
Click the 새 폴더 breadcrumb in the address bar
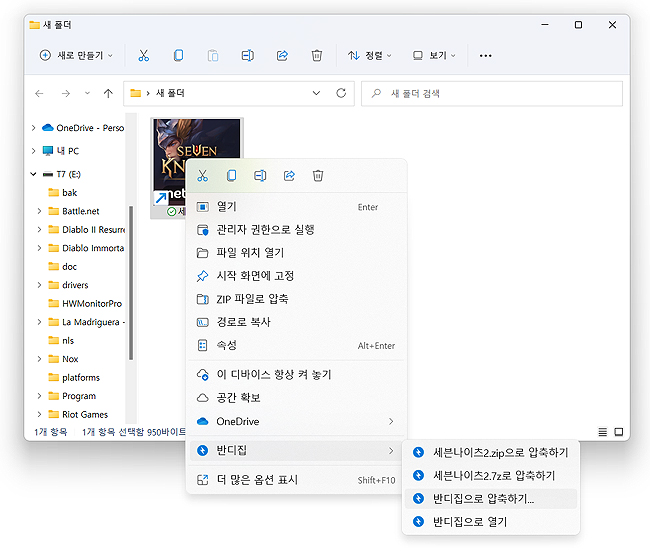170,93
